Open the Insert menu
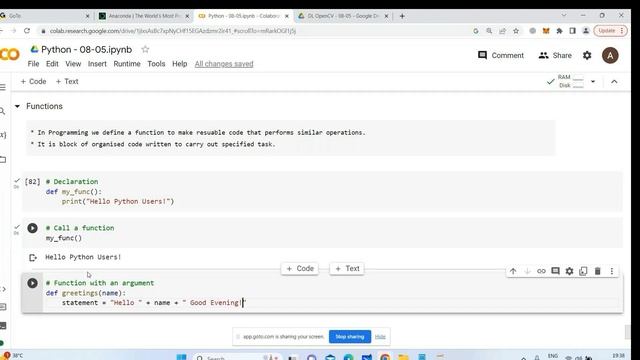The height and width of the screenshot is (360, 640). click(97, 64)
